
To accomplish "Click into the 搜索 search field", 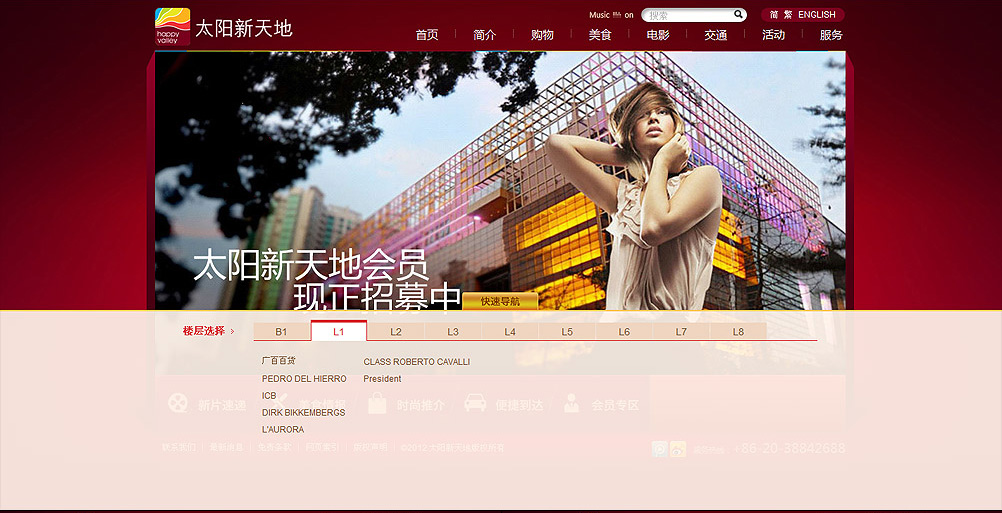I will click(x=688, y=15).
